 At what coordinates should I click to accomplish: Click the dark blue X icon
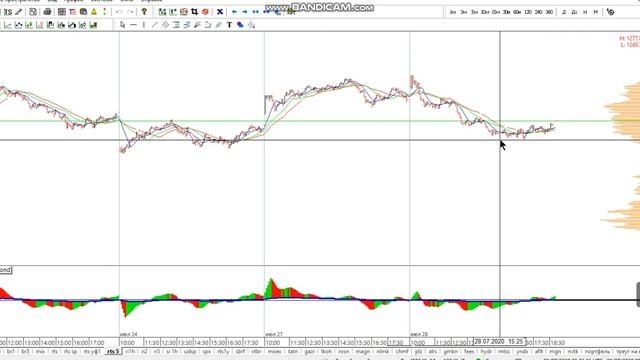220,12
